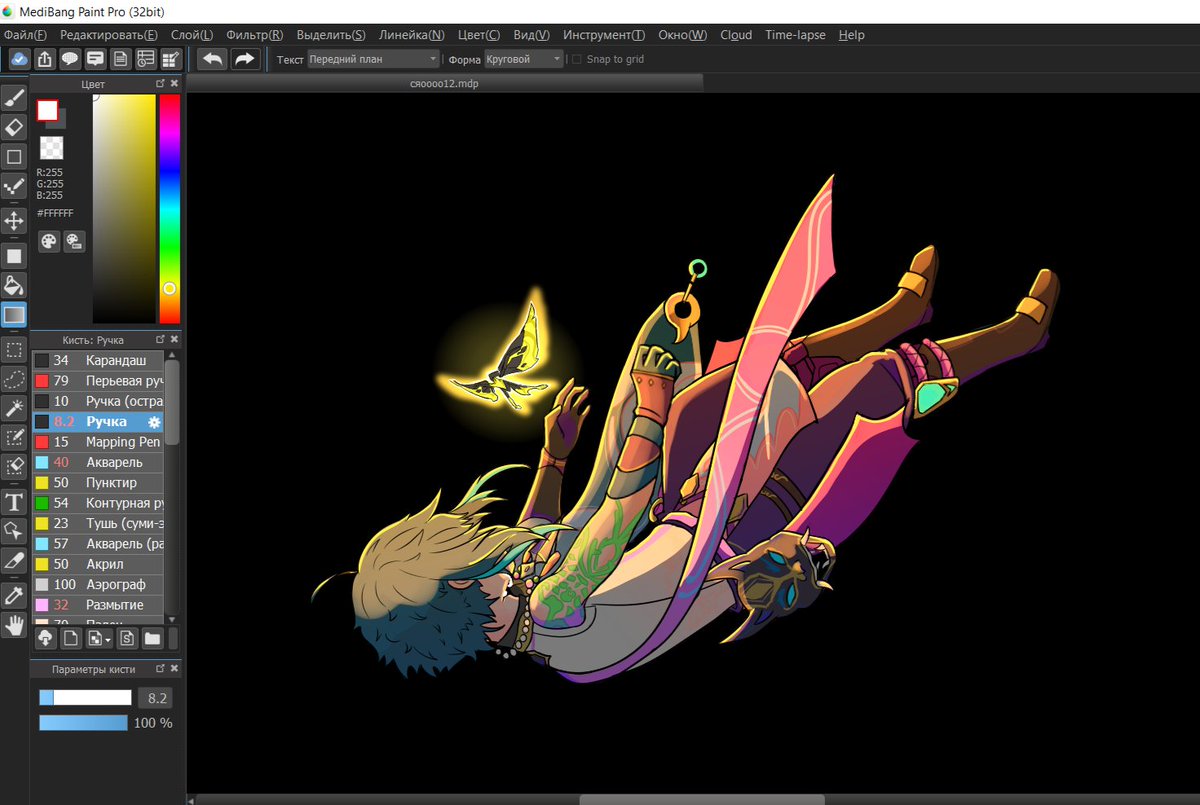Open the color palette icon
The image size is (1200, 805).
pyautogui.click(x=49, y=241)
